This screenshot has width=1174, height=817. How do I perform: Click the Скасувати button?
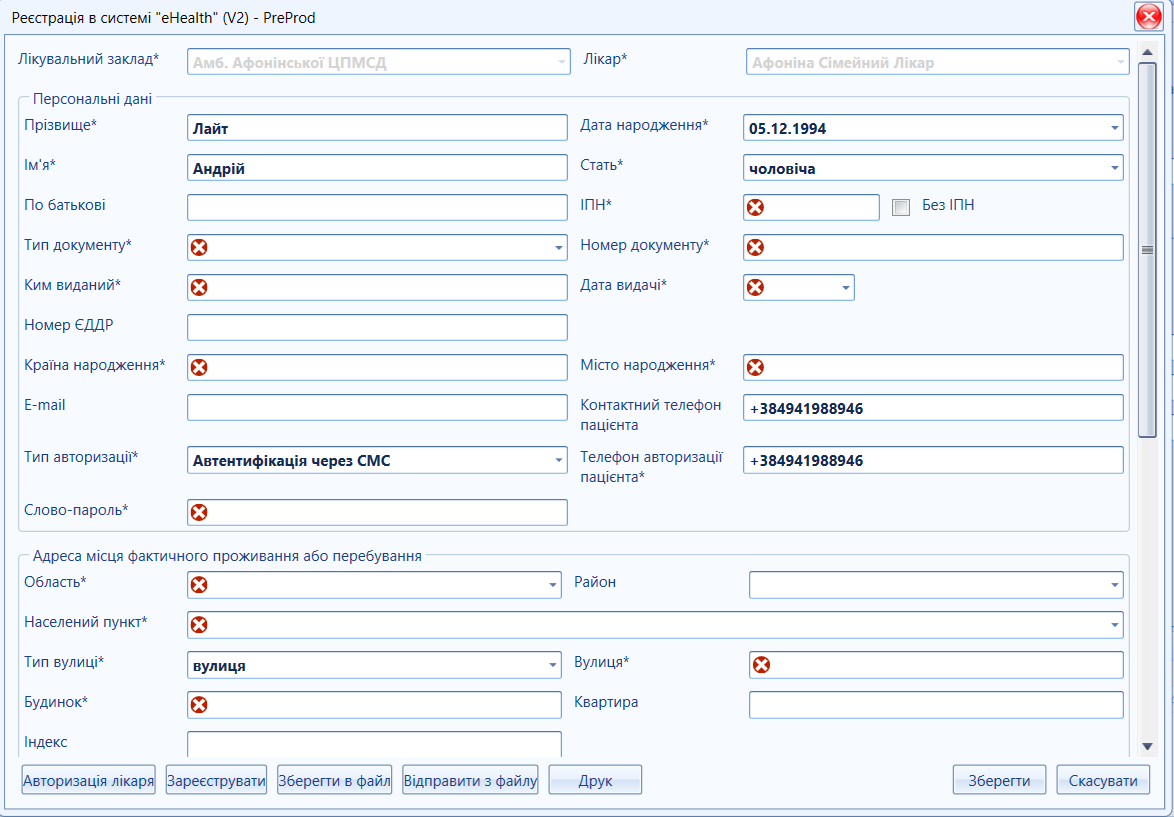[1103, 780]
